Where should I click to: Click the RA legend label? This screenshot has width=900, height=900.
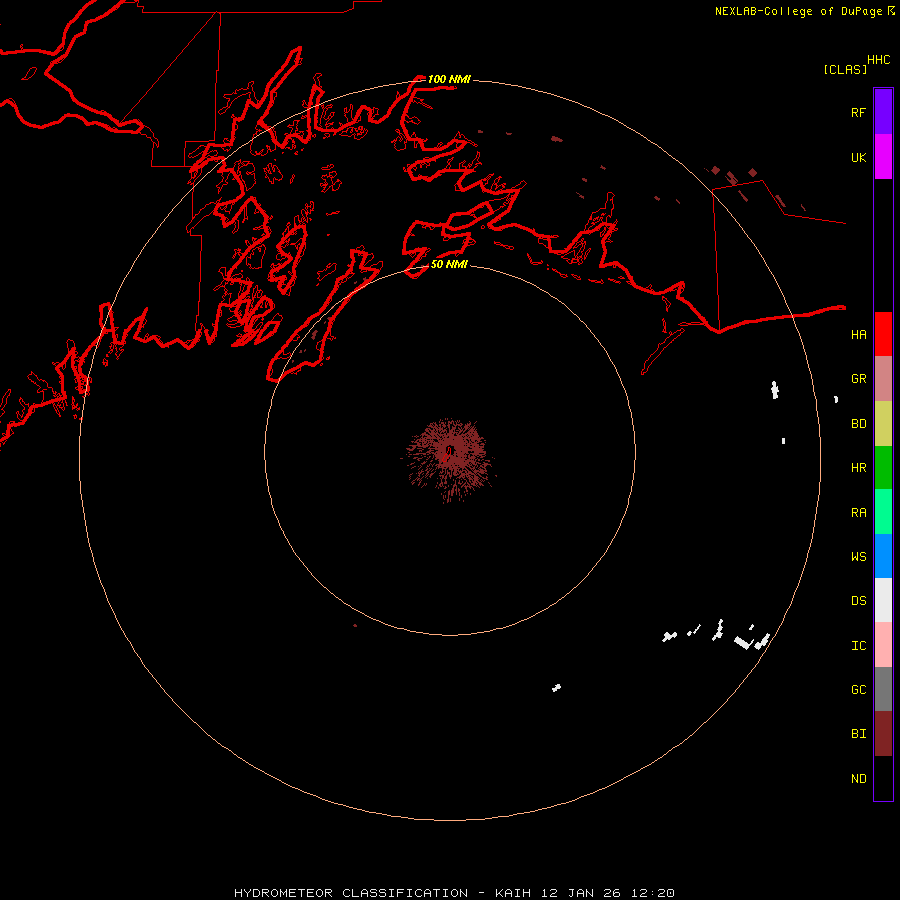858,512
